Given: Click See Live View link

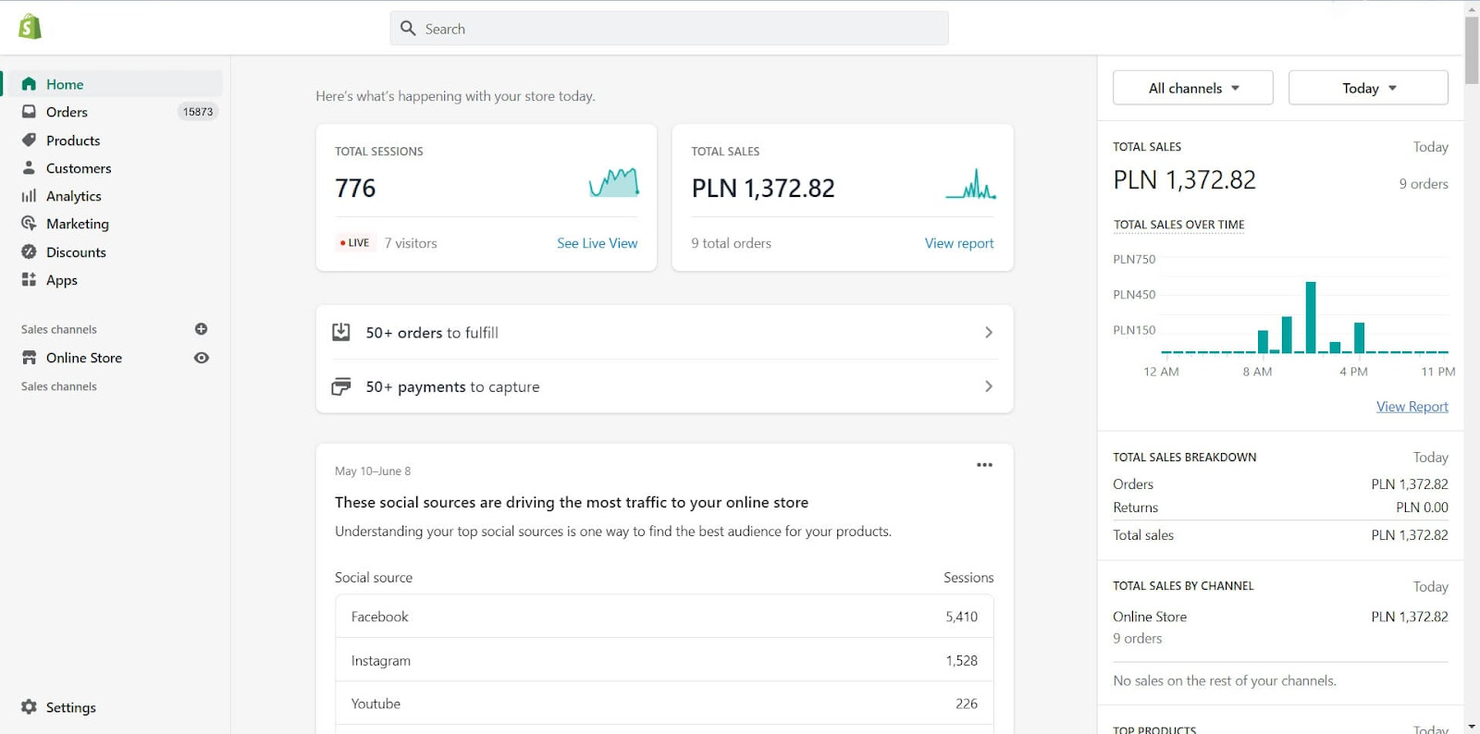Looking at the screenshot, I should (x=597, y=243).
